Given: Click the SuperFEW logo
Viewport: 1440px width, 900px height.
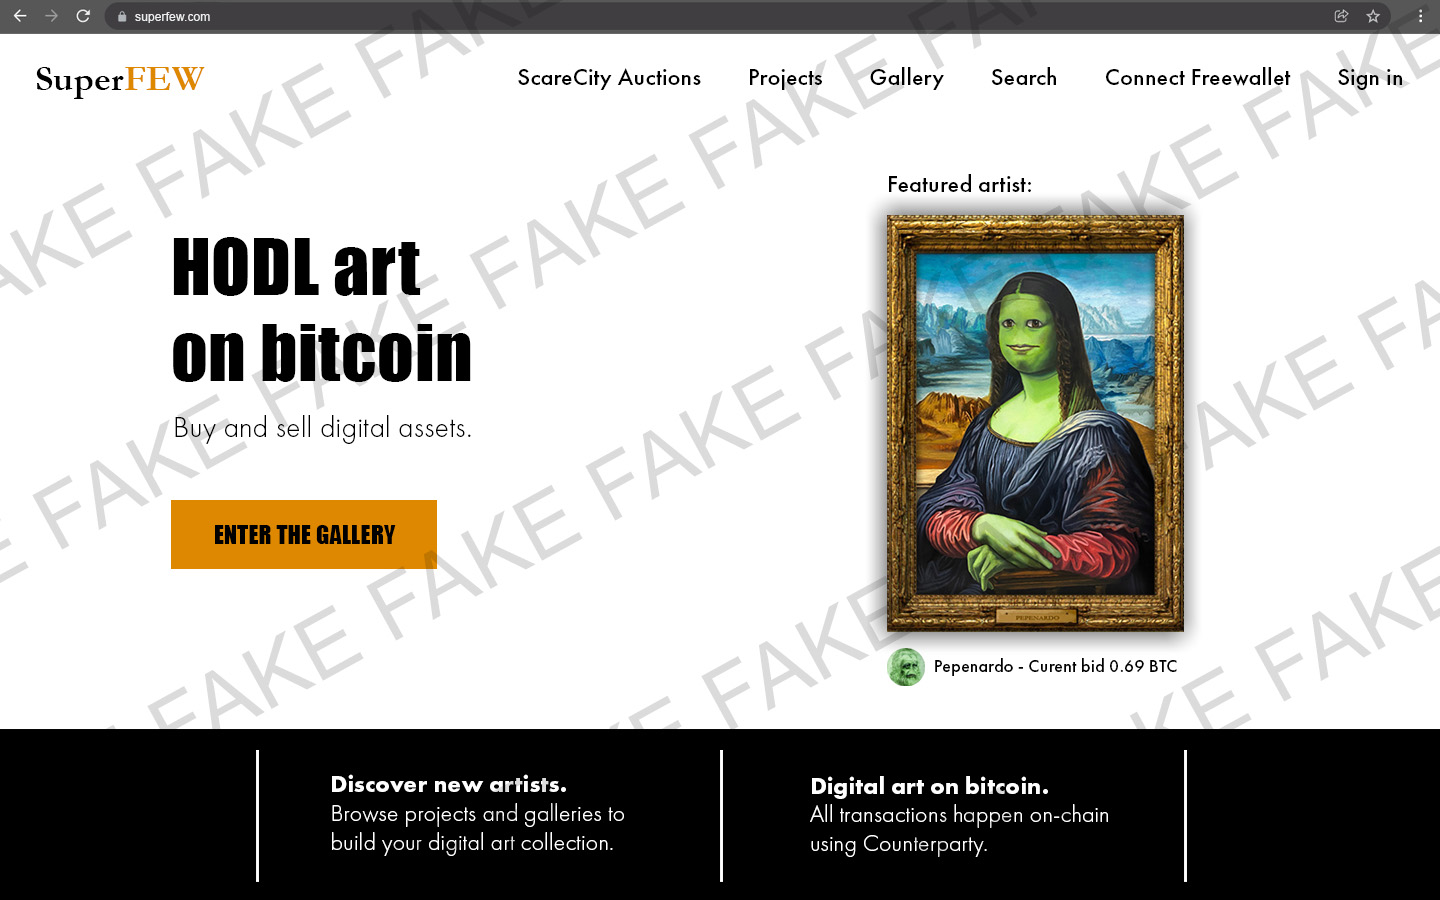Looking at the screenshot, I should click(120, 79).
